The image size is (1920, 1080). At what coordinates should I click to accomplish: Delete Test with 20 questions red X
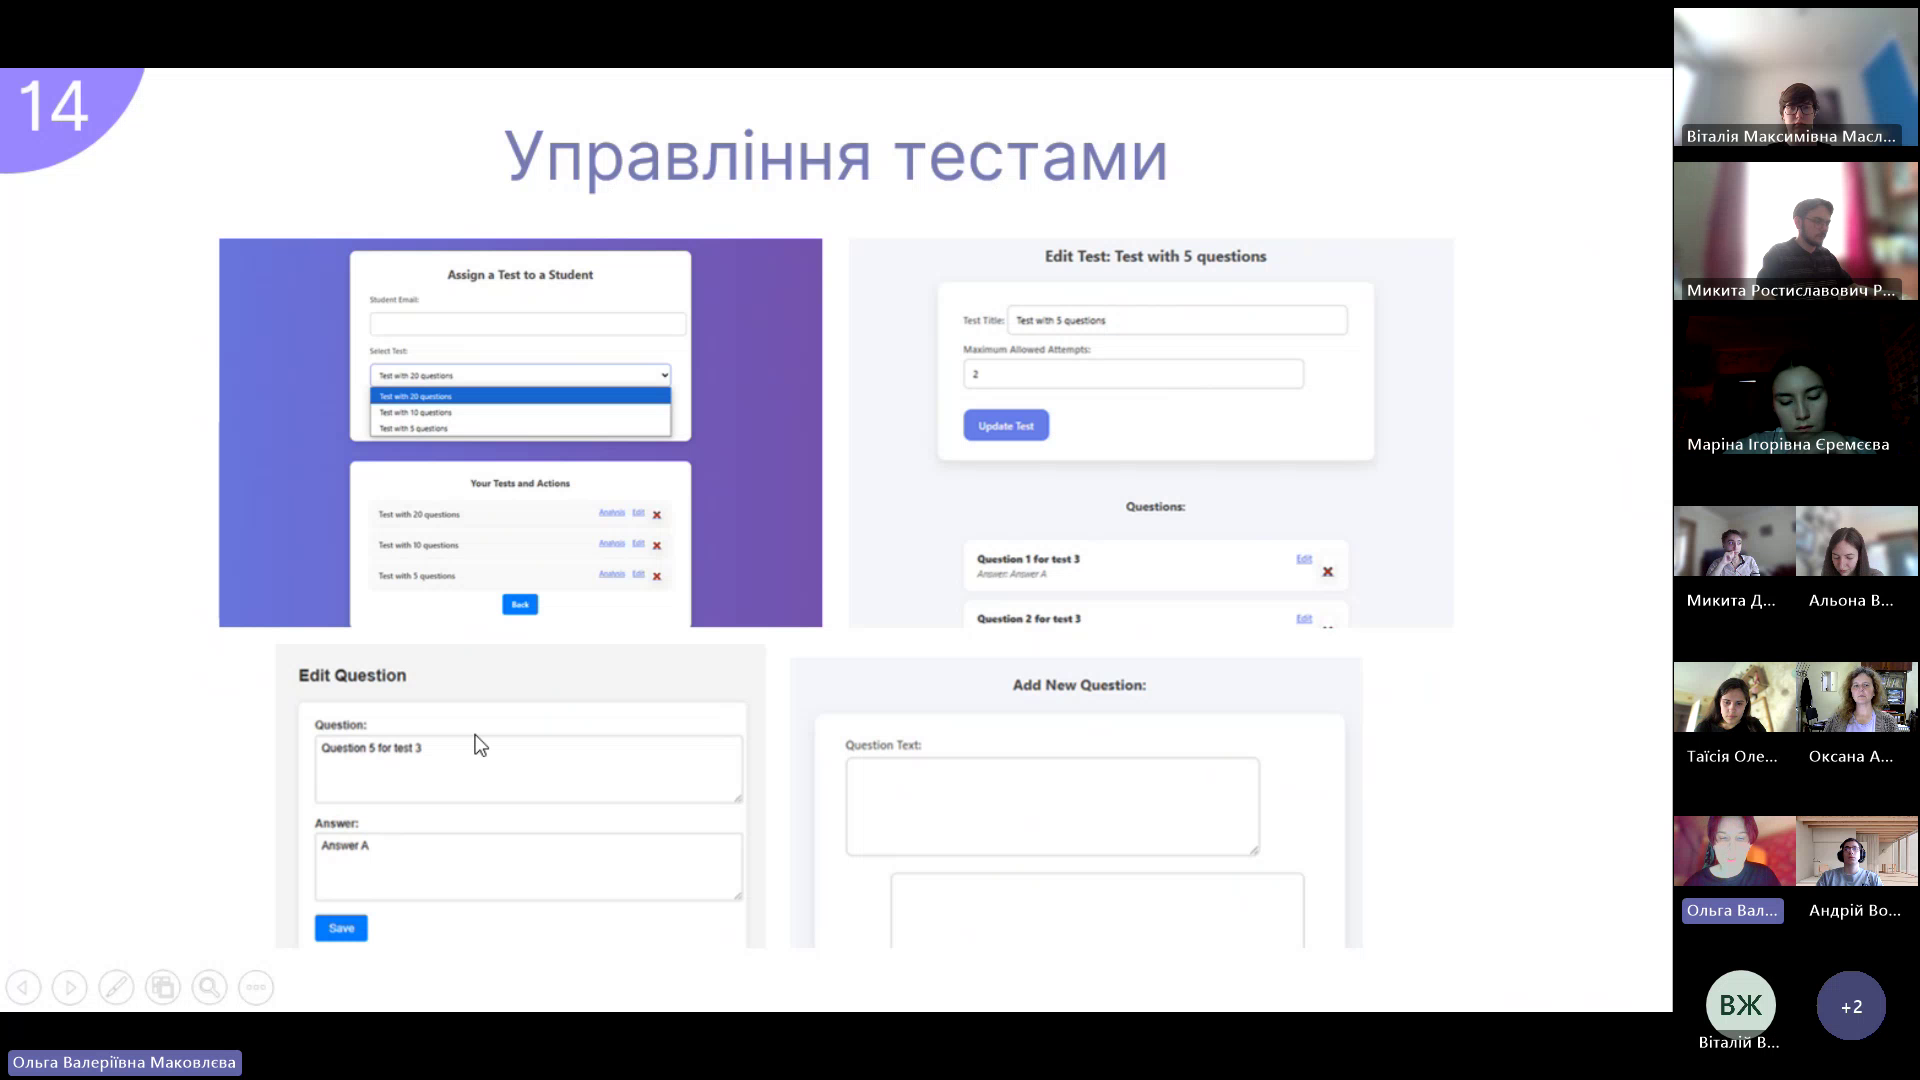pyautogui.click(x=657, y=515)
